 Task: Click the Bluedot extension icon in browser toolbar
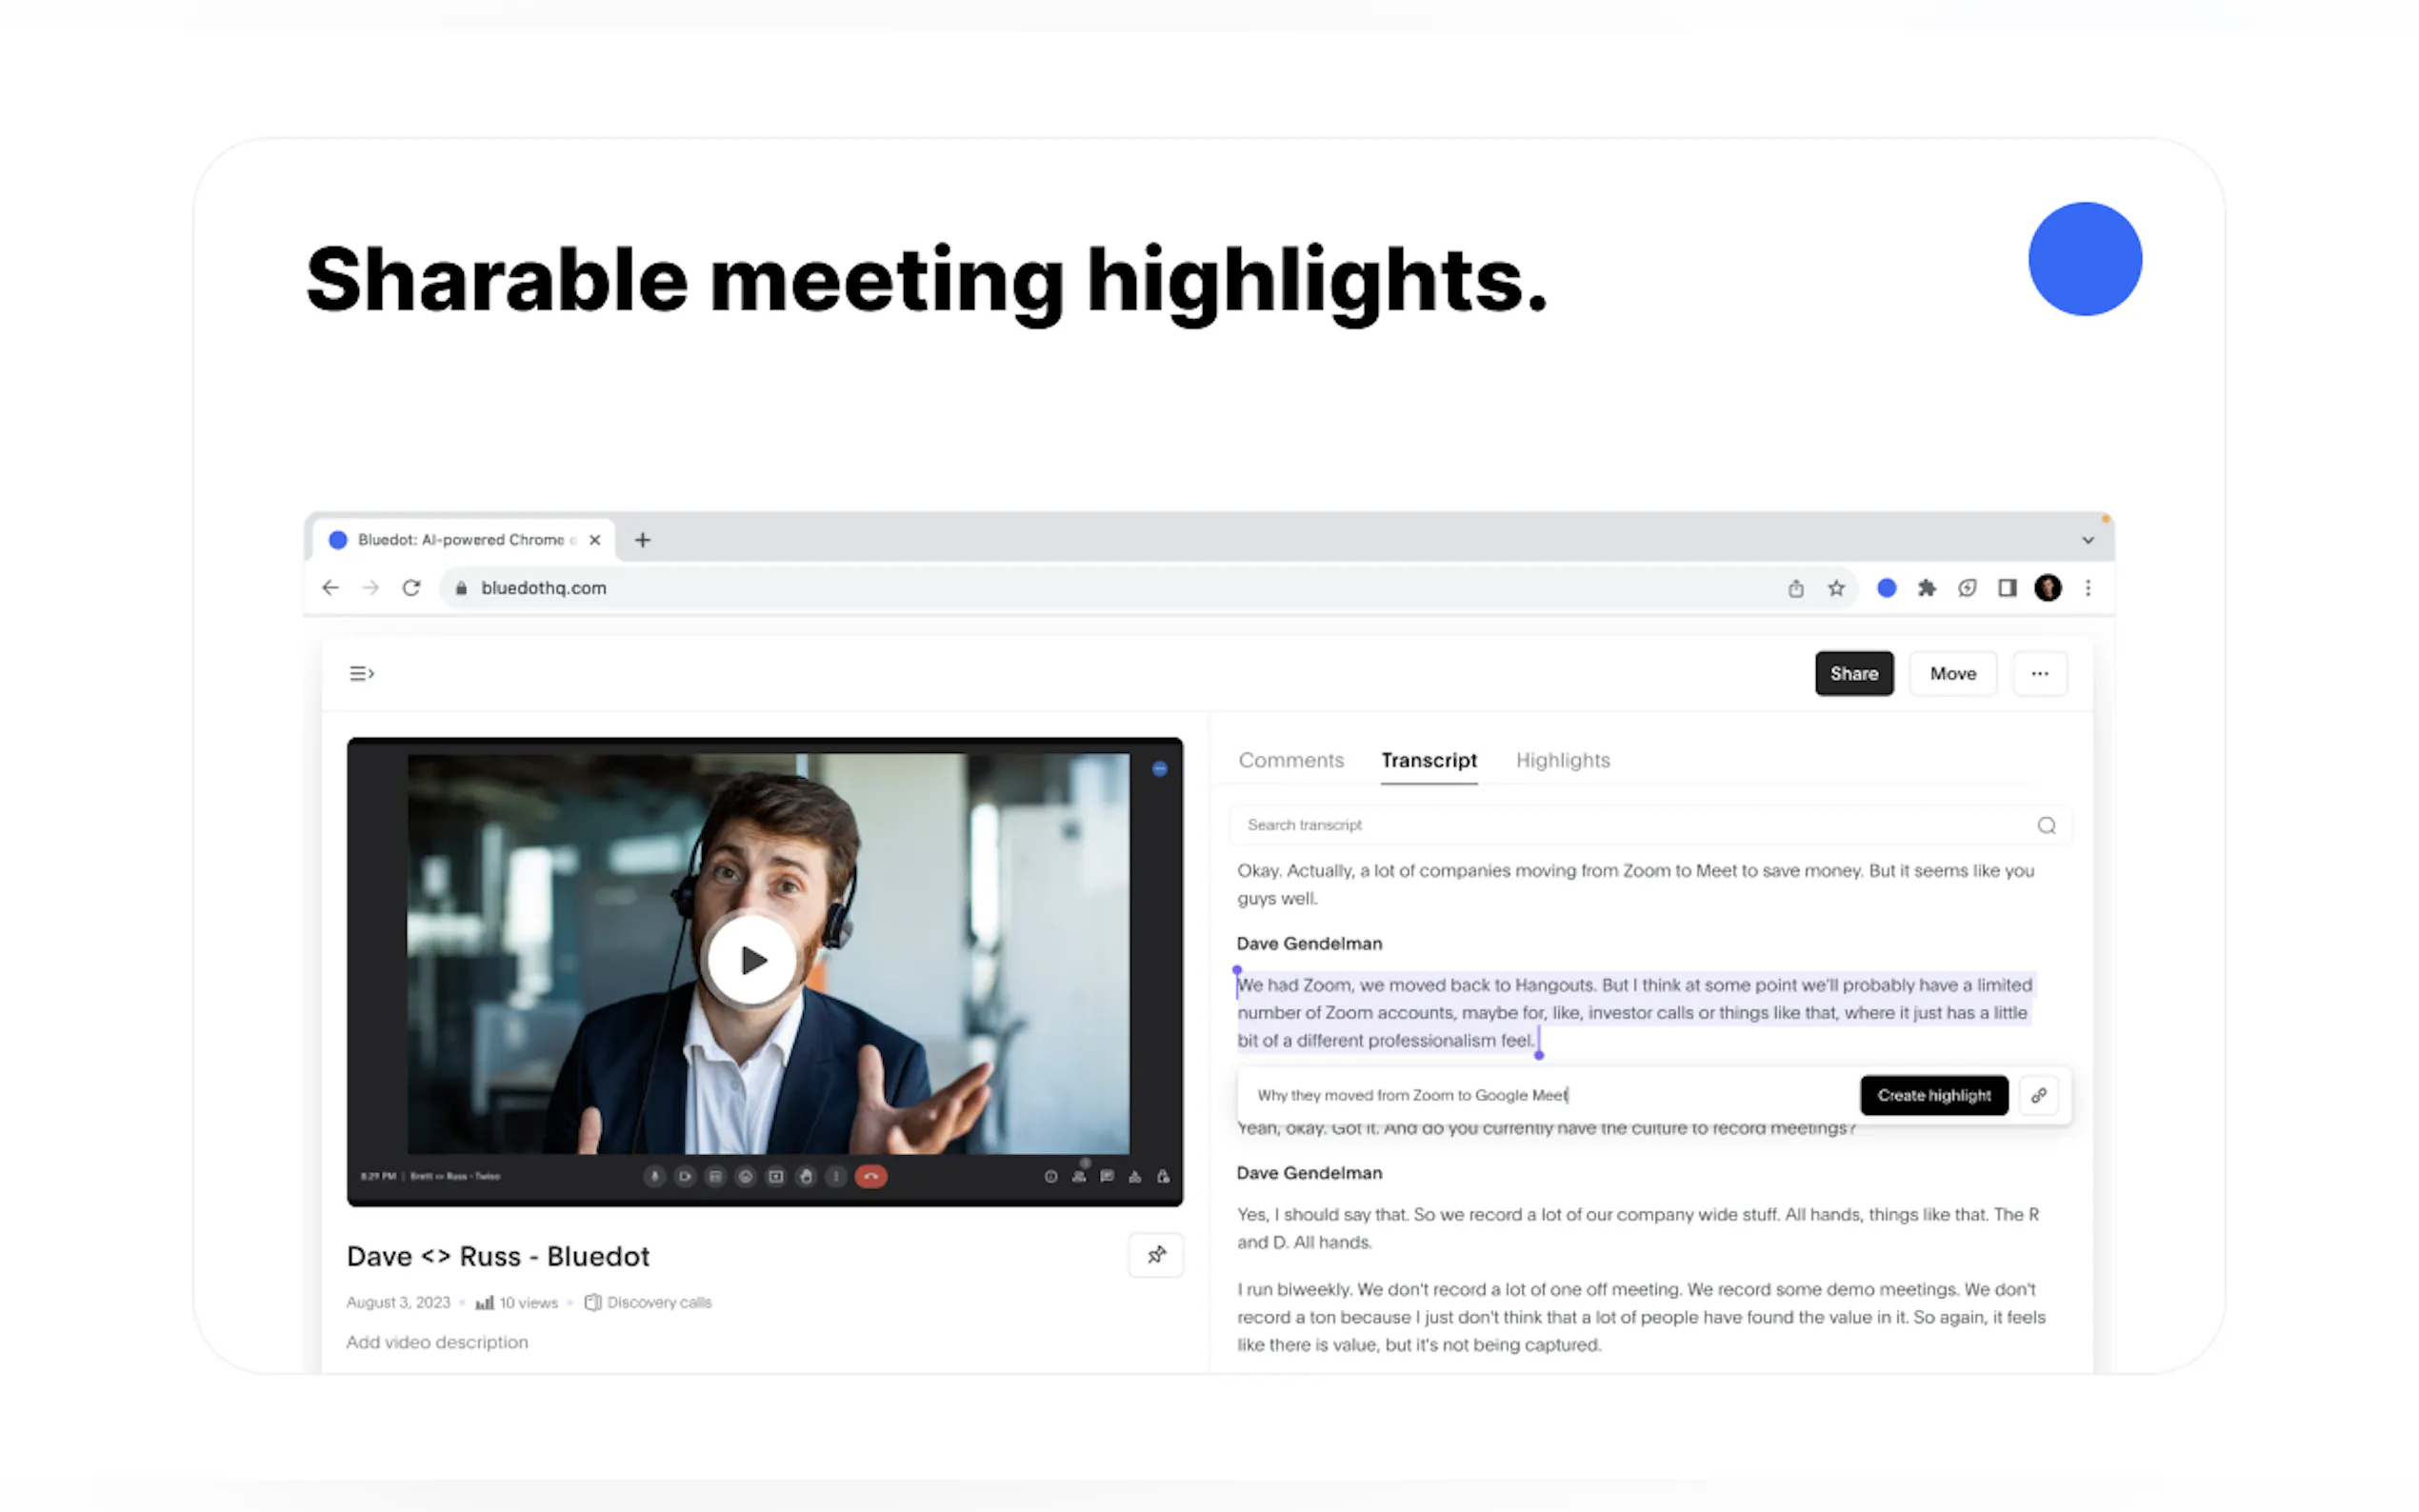click(1885, 588)
